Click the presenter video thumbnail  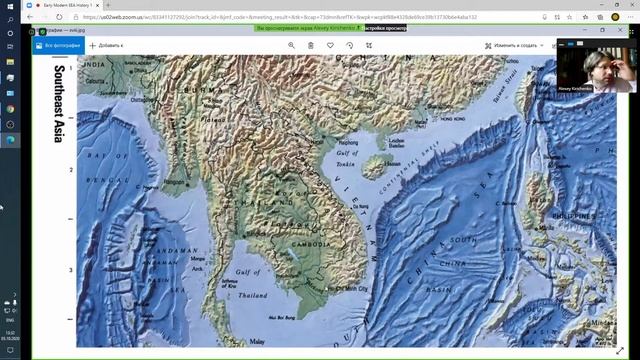pyautogui.click(x=596, y=70)
